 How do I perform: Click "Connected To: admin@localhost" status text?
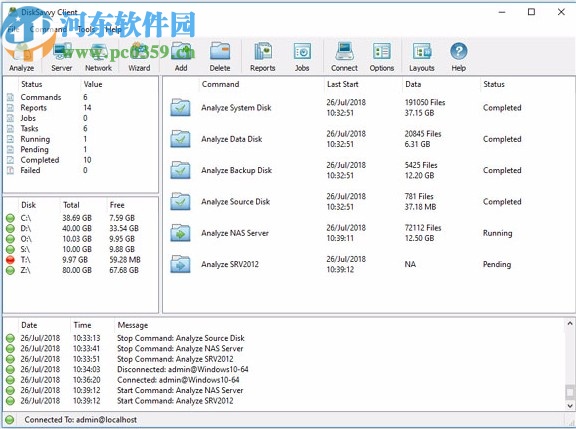coord(80,419)
